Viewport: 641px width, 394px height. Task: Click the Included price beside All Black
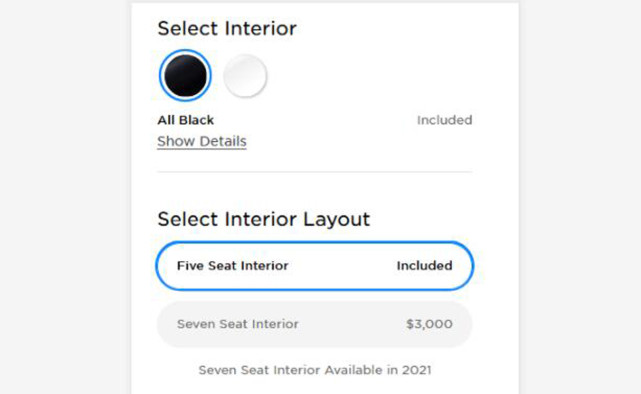click(x=444, y=120)
